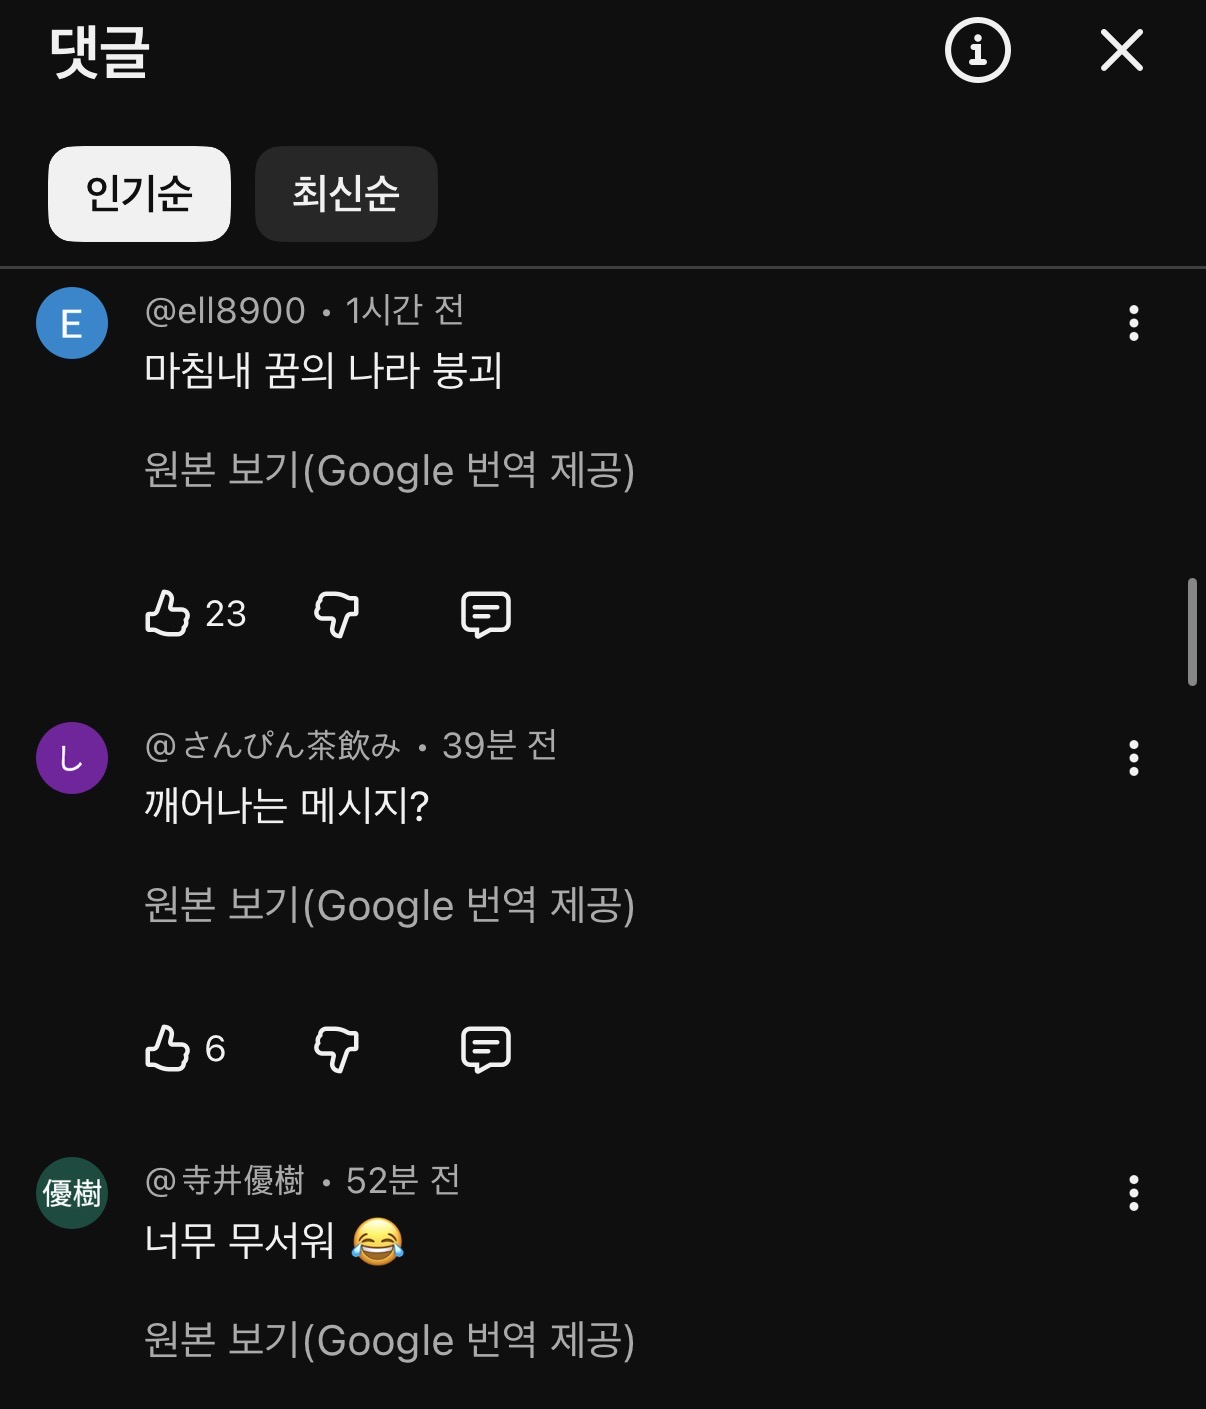Show original text of 너무 무서워 comment
This screenshot has width=1206, height=1409.
click(389, 1340)
